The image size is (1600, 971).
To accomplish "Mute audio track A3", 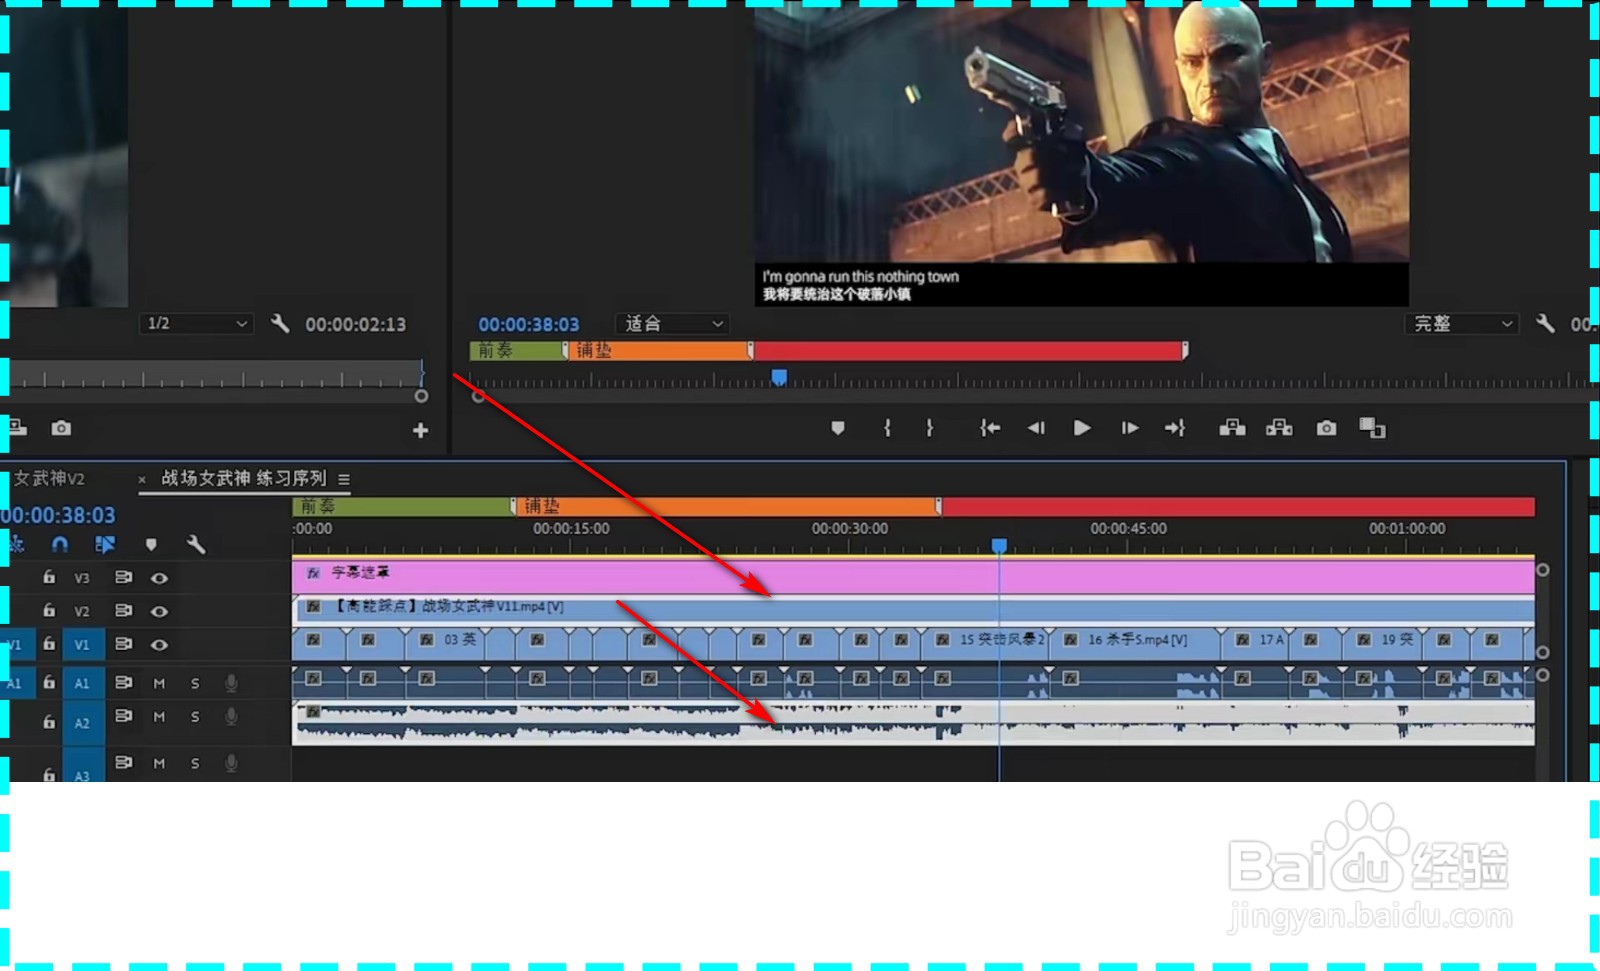I will click(159, 763).
